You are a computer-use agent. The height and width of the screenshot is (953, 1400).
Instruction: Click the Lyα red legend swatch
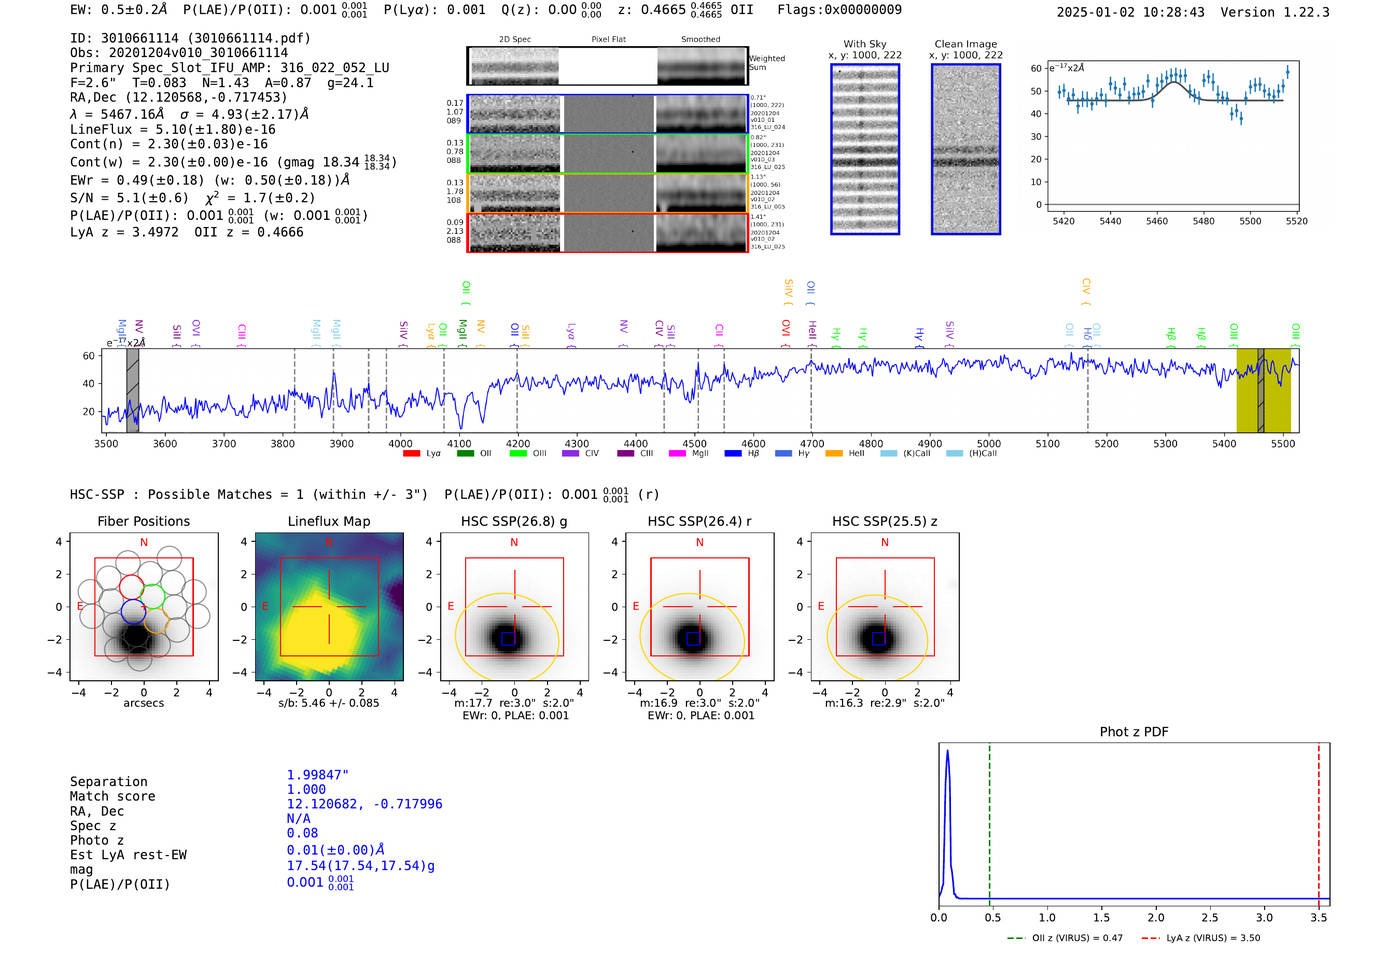[411, 454]
